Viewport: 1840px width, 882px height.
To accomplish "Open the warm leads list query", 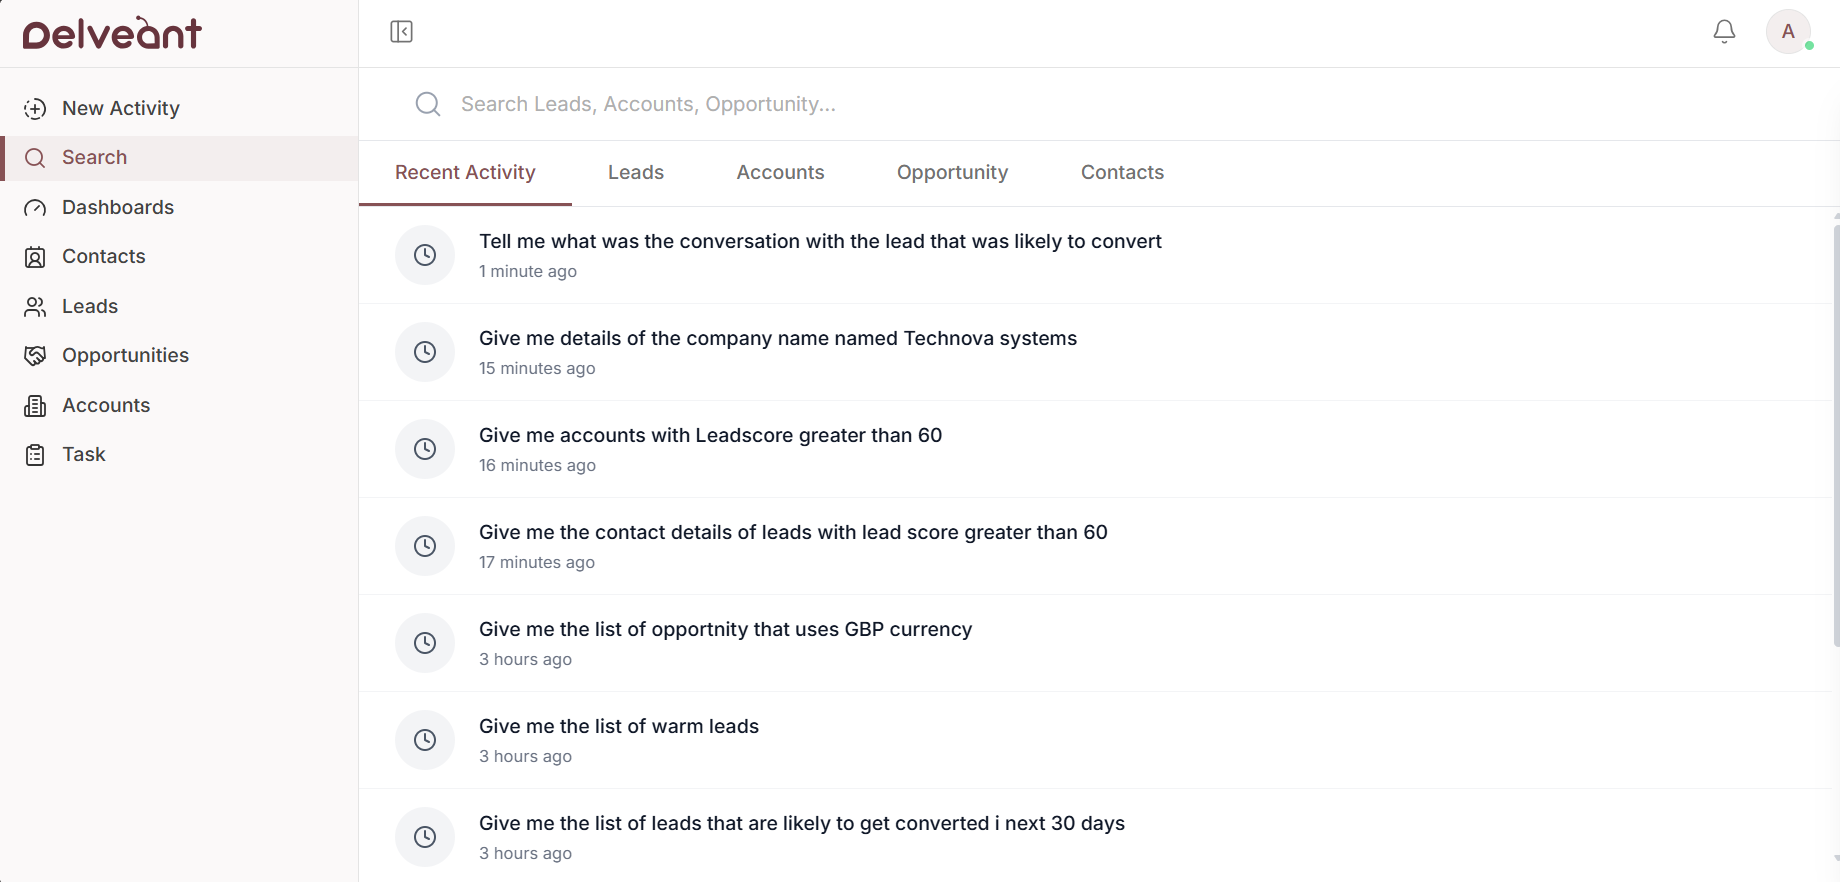I will click(618, 727).
